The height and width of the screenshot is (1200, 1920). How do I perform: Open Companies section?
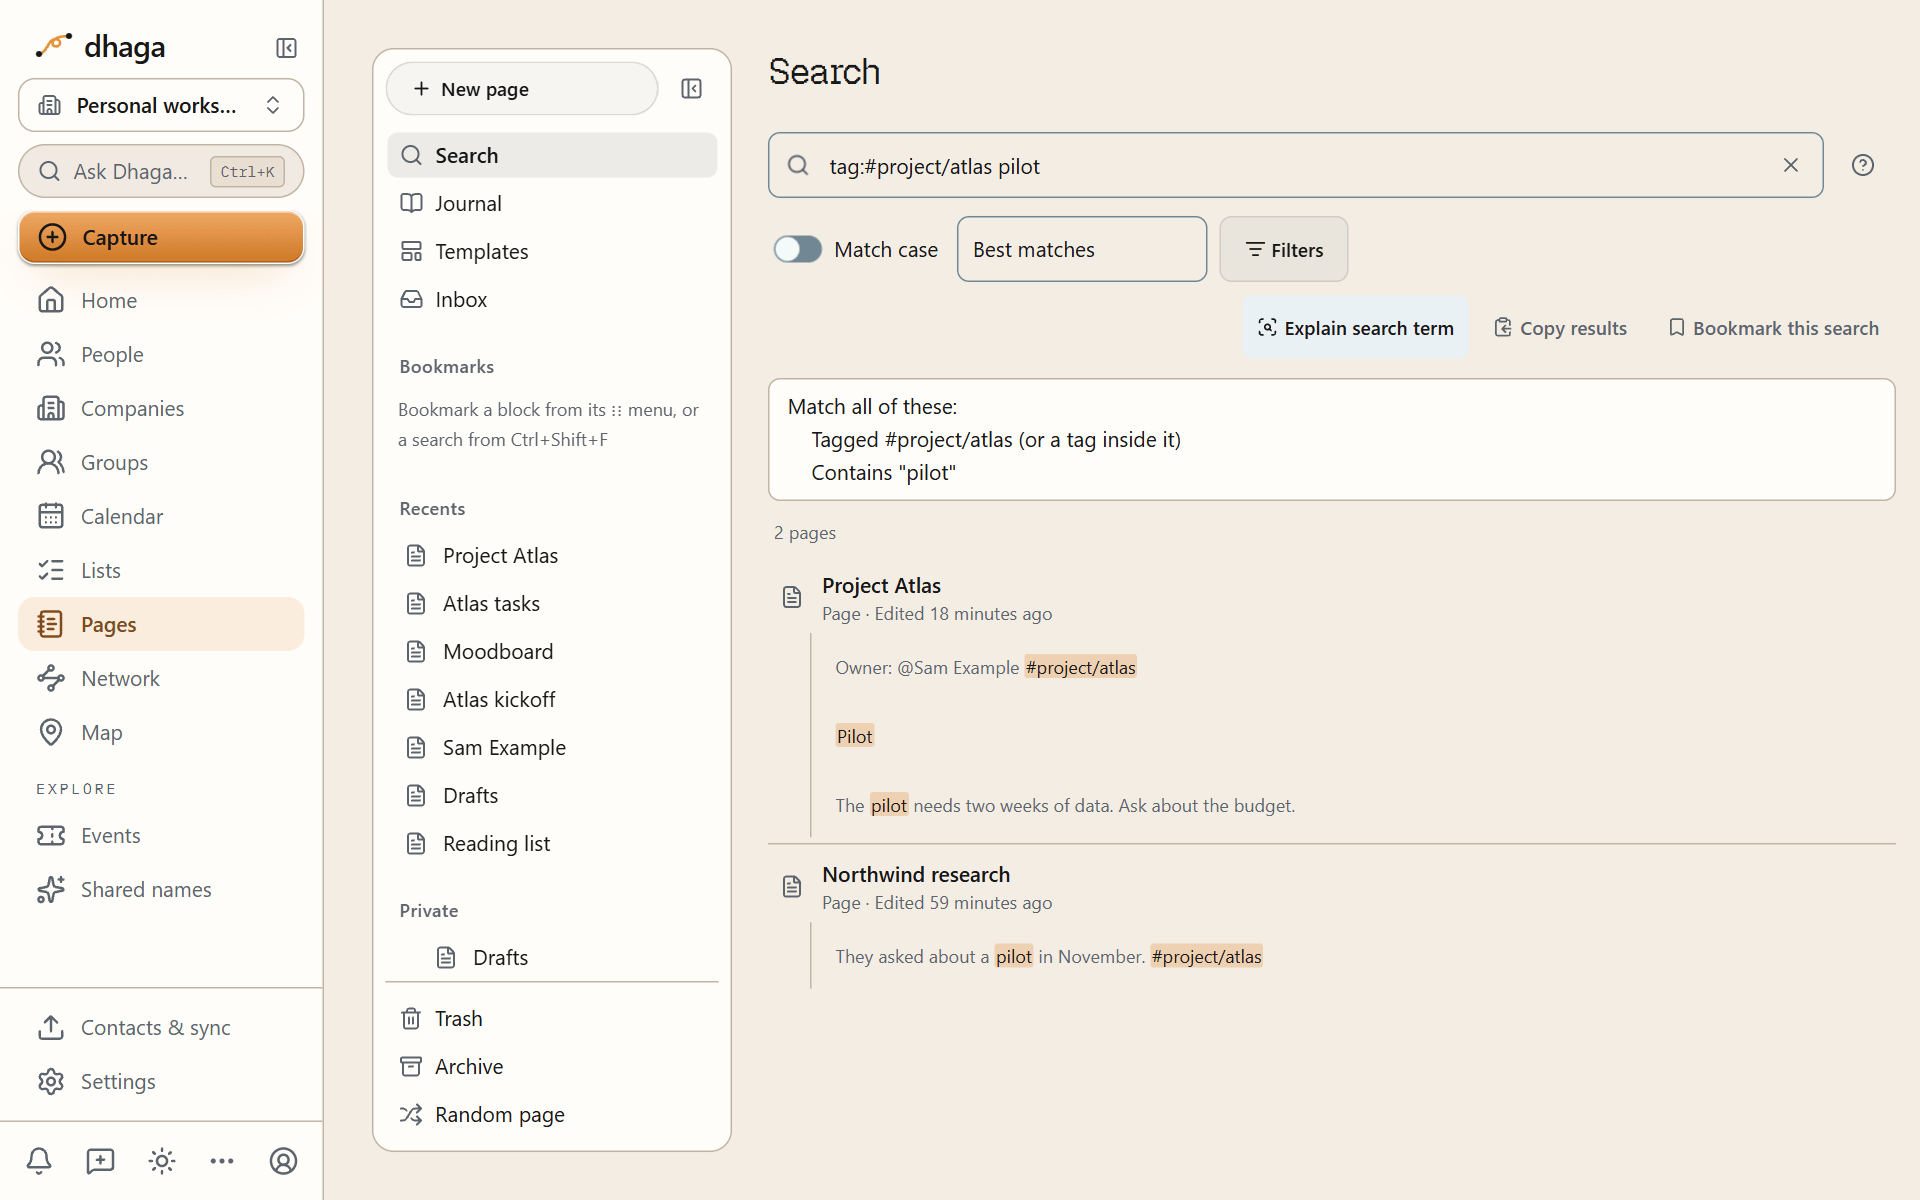(x=161, y=408)
